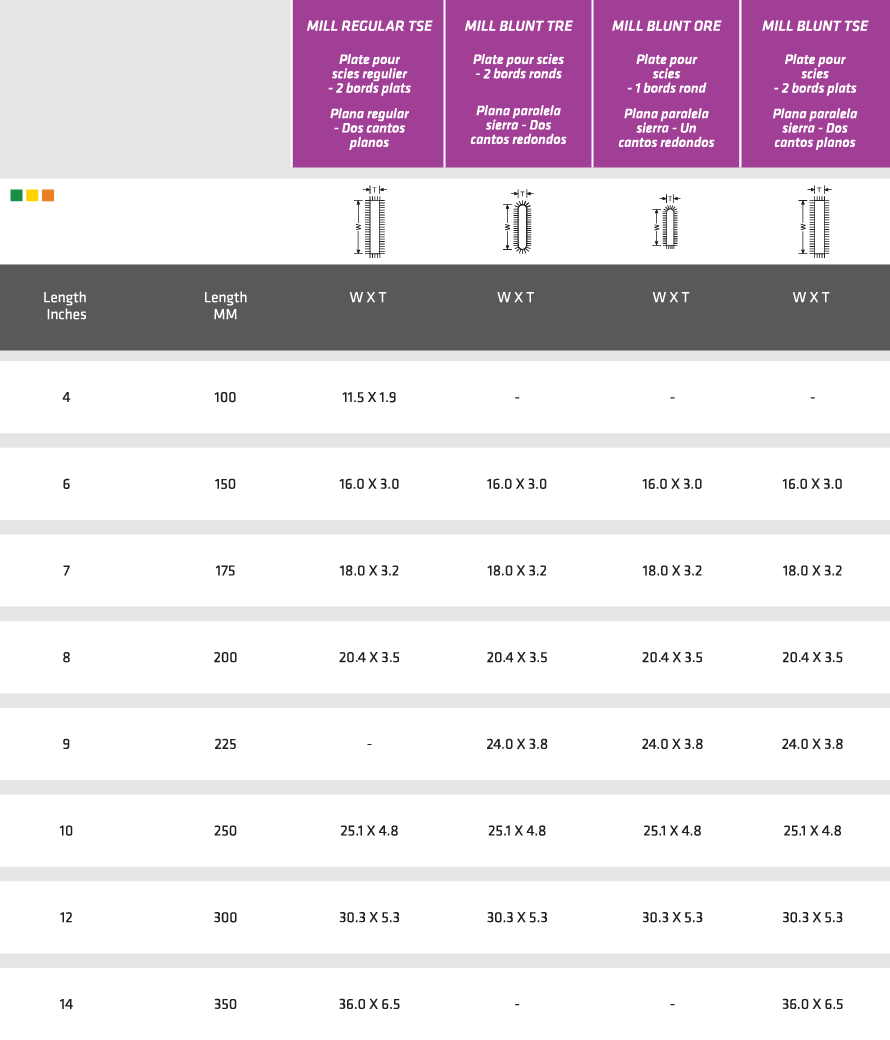Screen dimensions: 890x1040
Task: Select the yellow color square
Action: [x=32, y=195]
